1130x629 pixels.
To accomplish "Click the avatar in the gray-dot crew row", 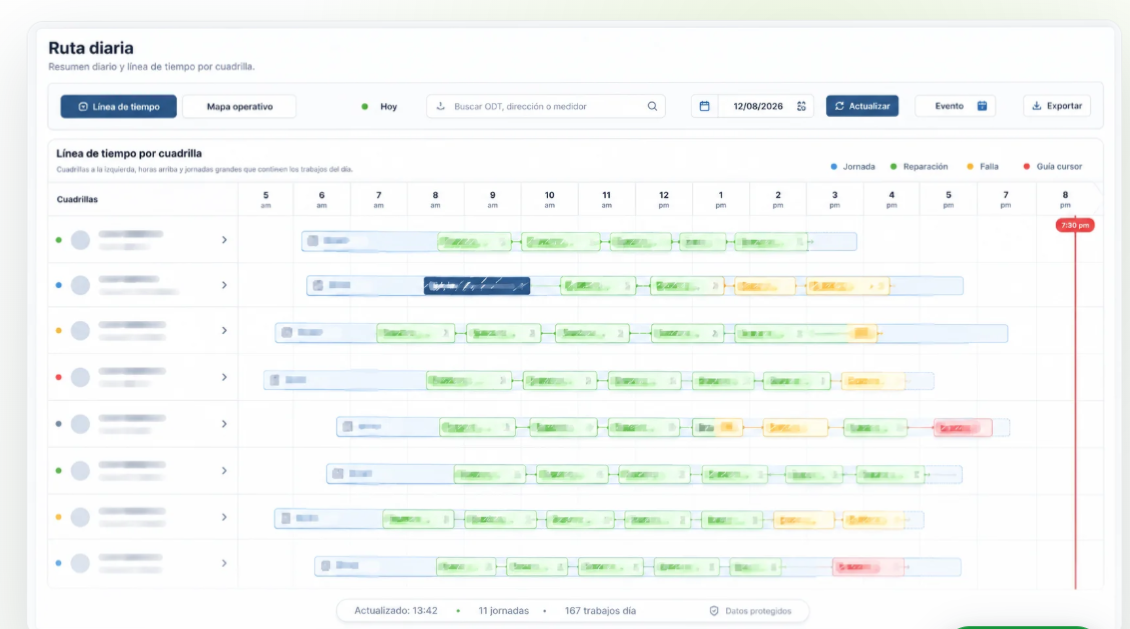I will (81, 424).
